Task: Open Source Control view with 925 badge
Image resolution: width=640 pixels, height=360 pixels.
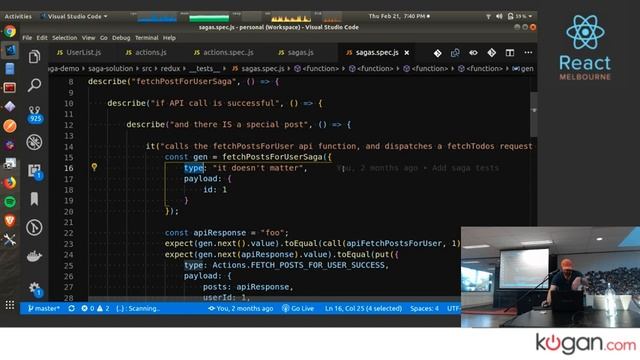Action: 35,114
